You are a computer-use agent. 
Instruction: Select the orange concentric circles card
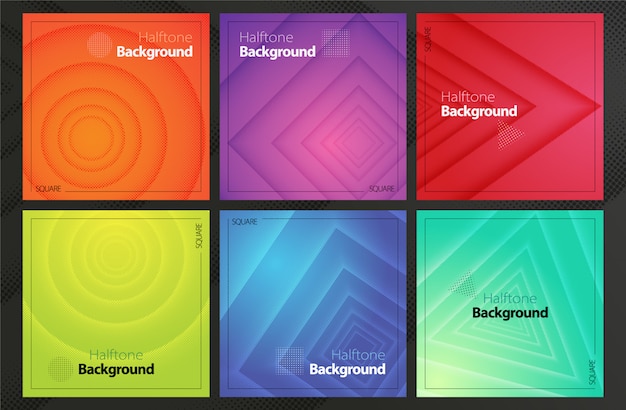[x=116, y=107]
